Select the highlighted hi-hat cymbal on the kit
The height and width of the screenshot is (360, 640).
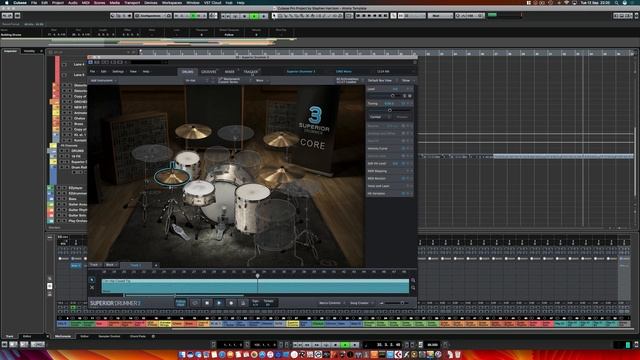click(172, 176)
